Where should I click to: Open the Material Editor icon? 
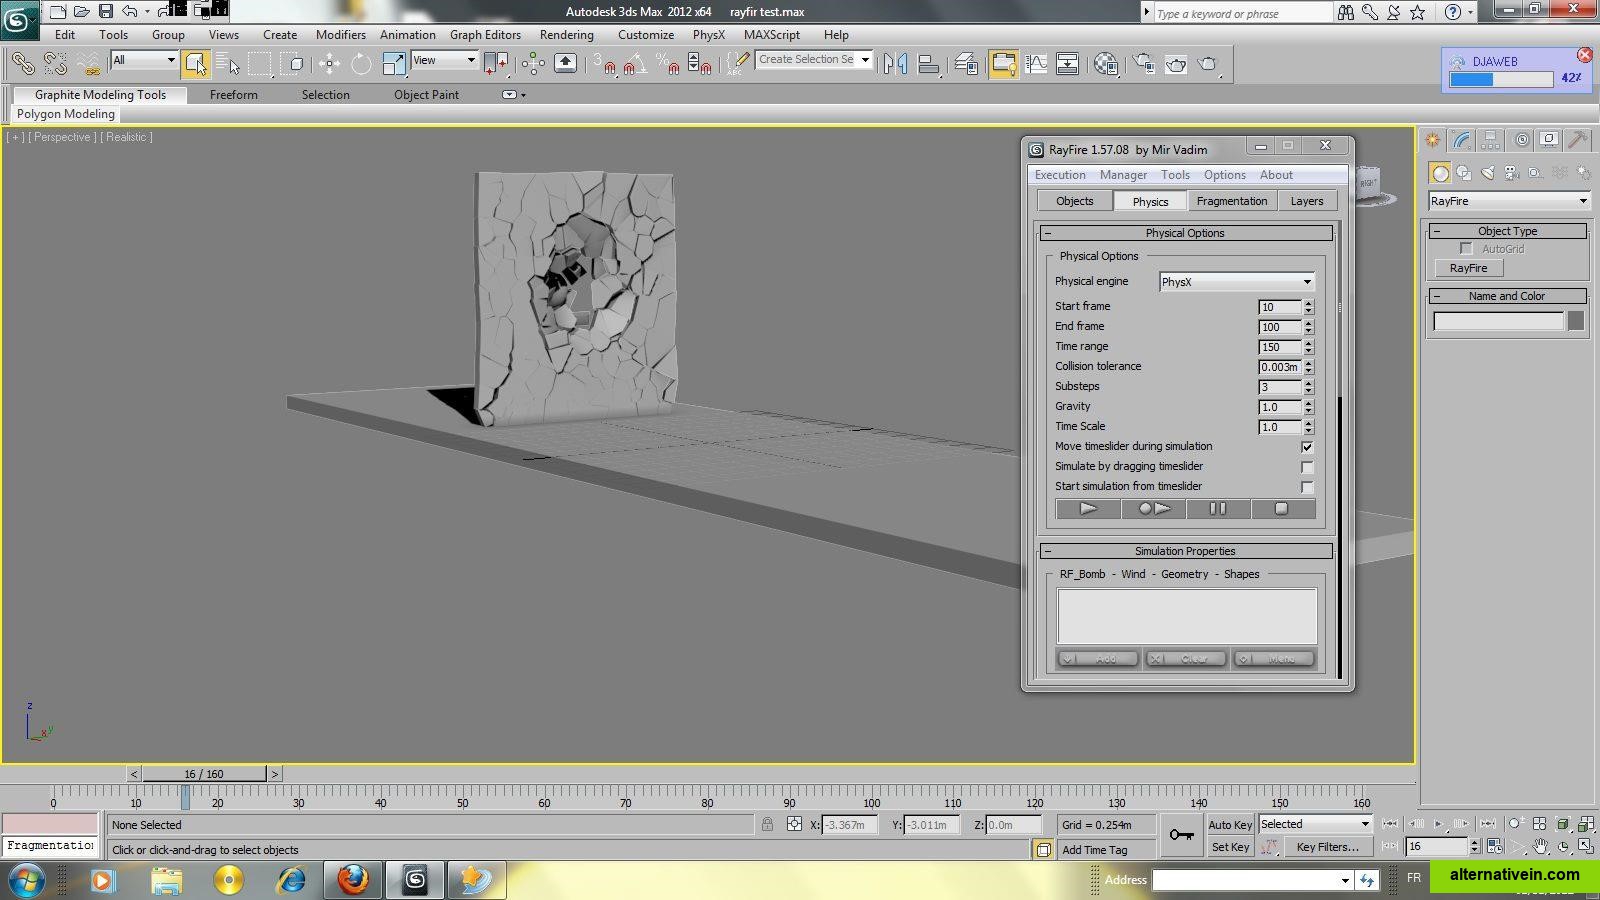click(1106, 64)
